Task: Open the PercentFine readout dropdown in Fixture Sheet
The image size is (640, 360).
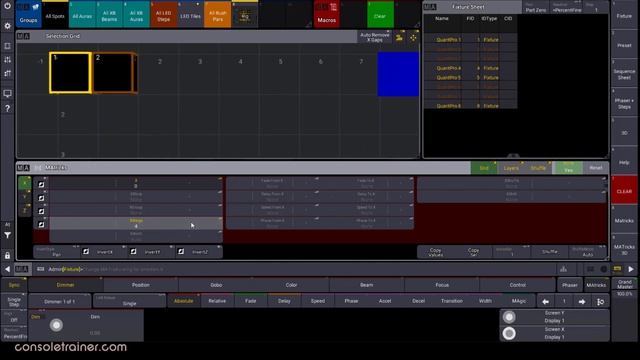Action: tap(567, 8)
